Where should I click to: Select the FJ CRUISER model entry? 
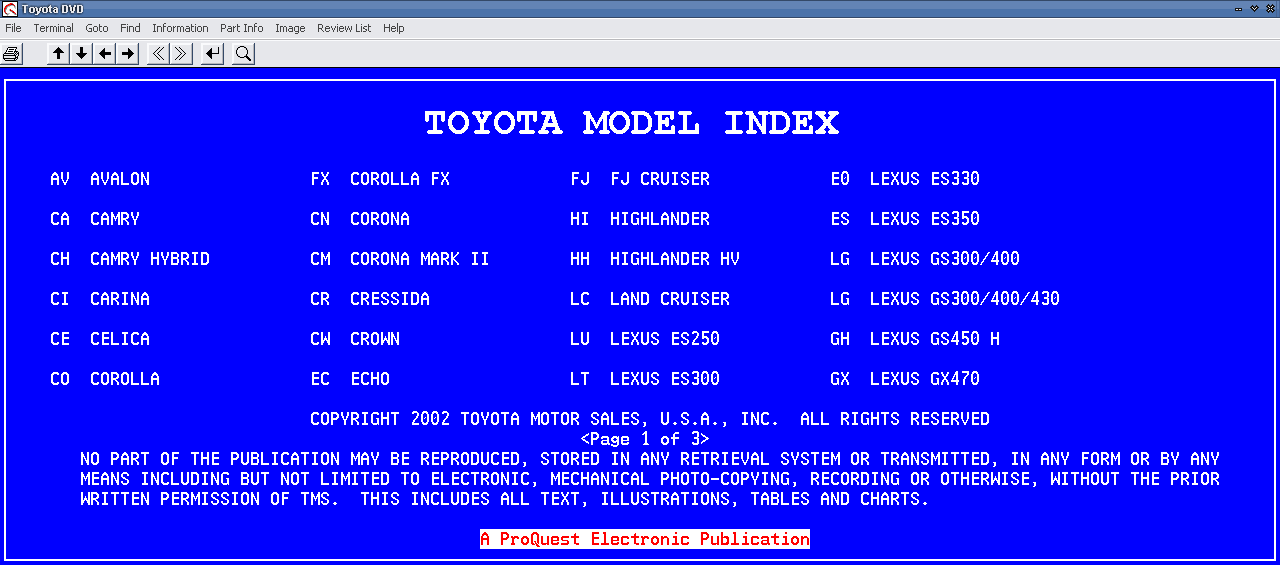[x=640, y=179]
